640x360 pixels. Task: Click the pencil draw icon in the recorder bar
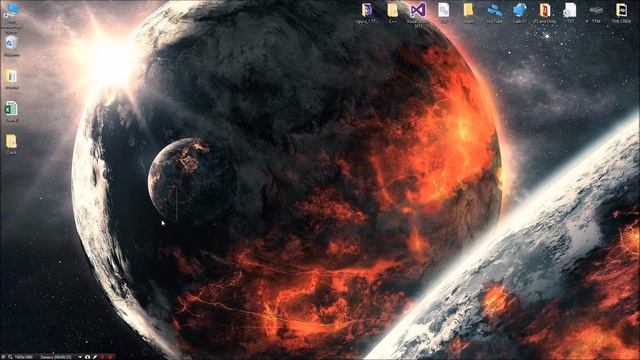point(95,357)
